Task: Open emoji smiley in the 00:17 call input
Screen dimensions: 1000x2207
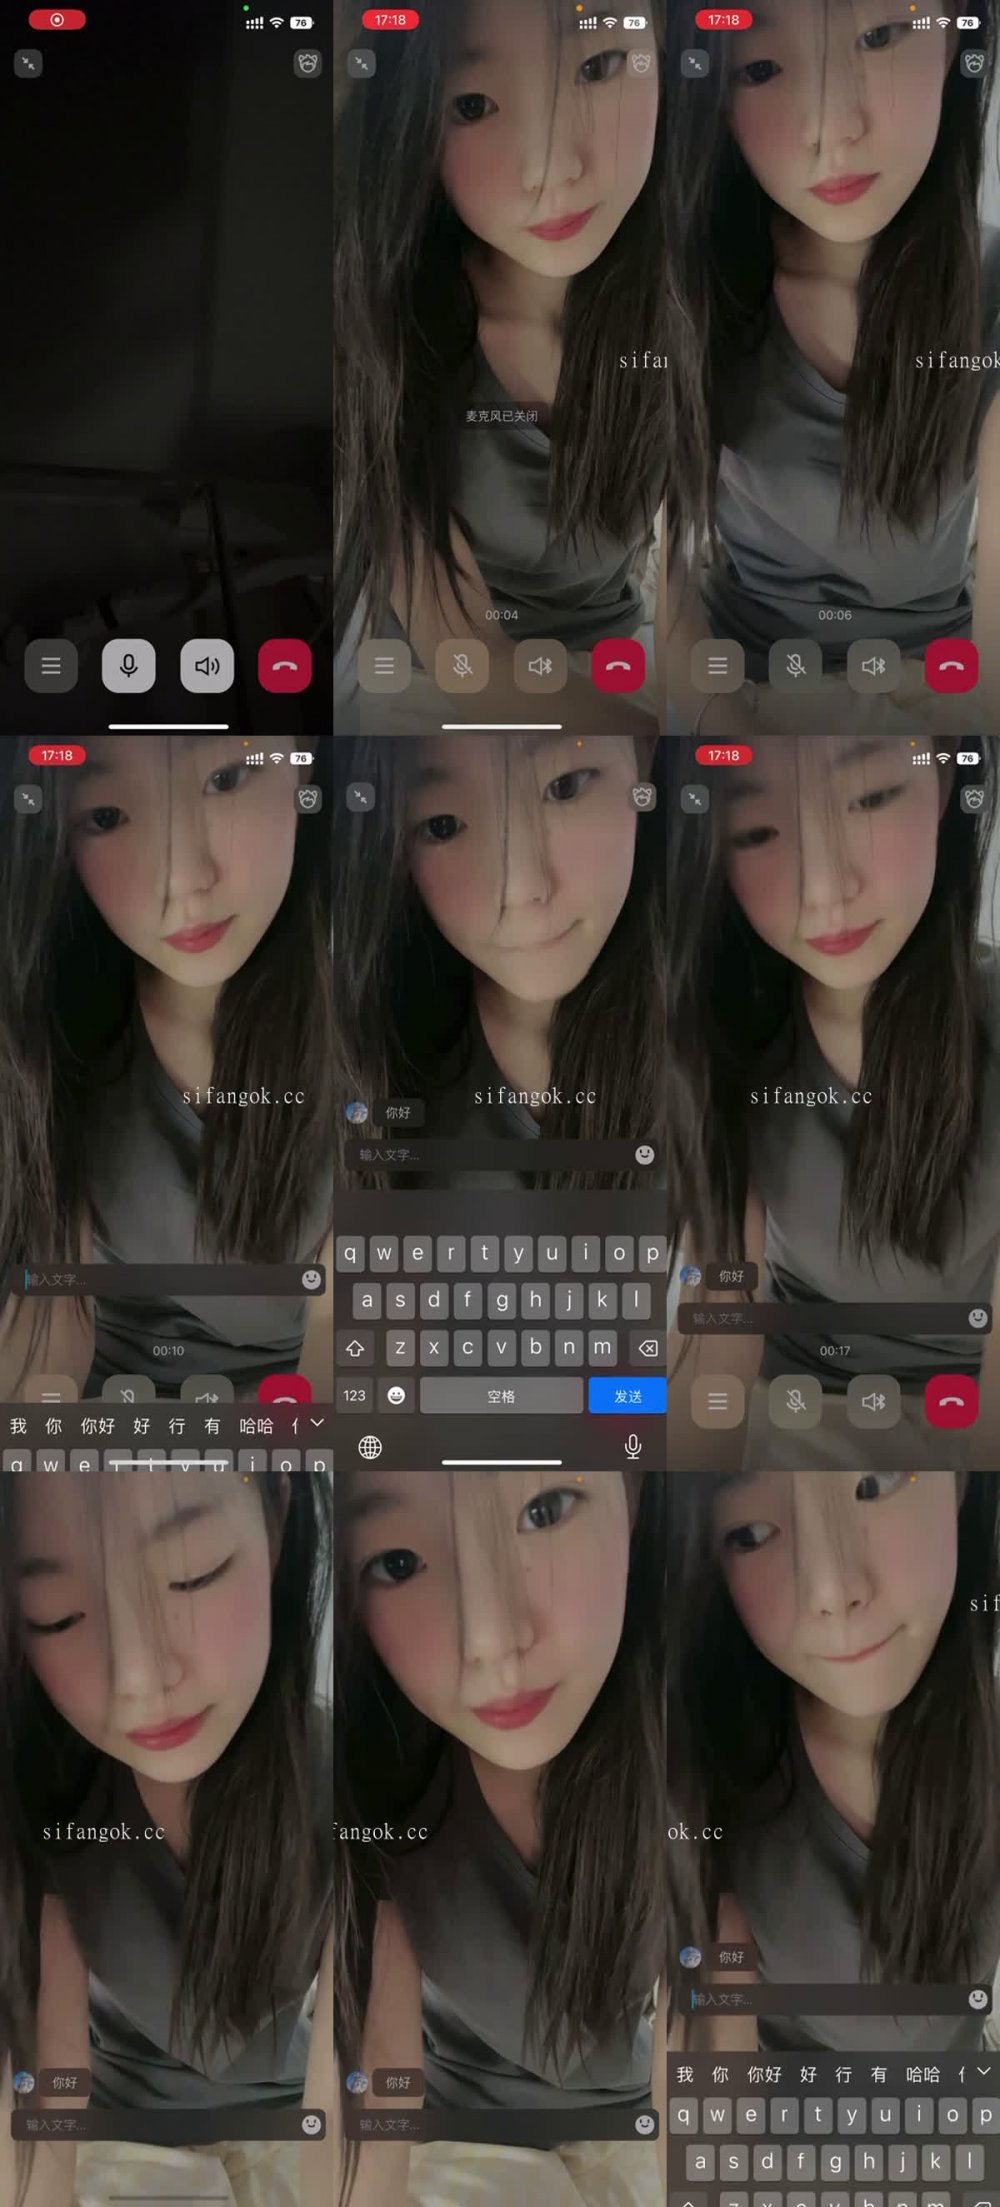Action: [x=978, y=1318]
